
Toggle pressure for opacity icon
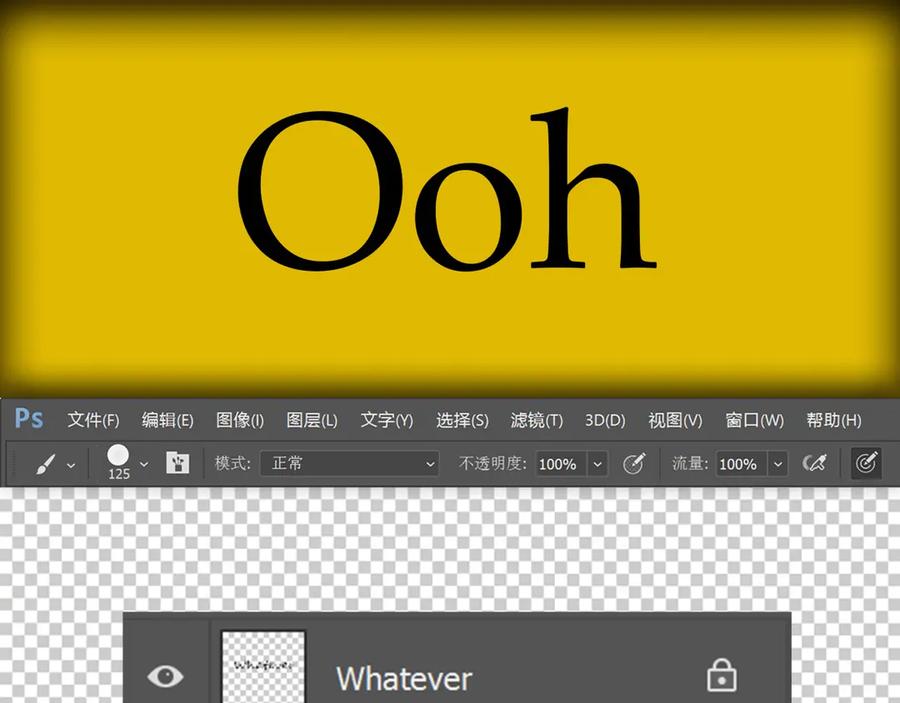(635, 463)
